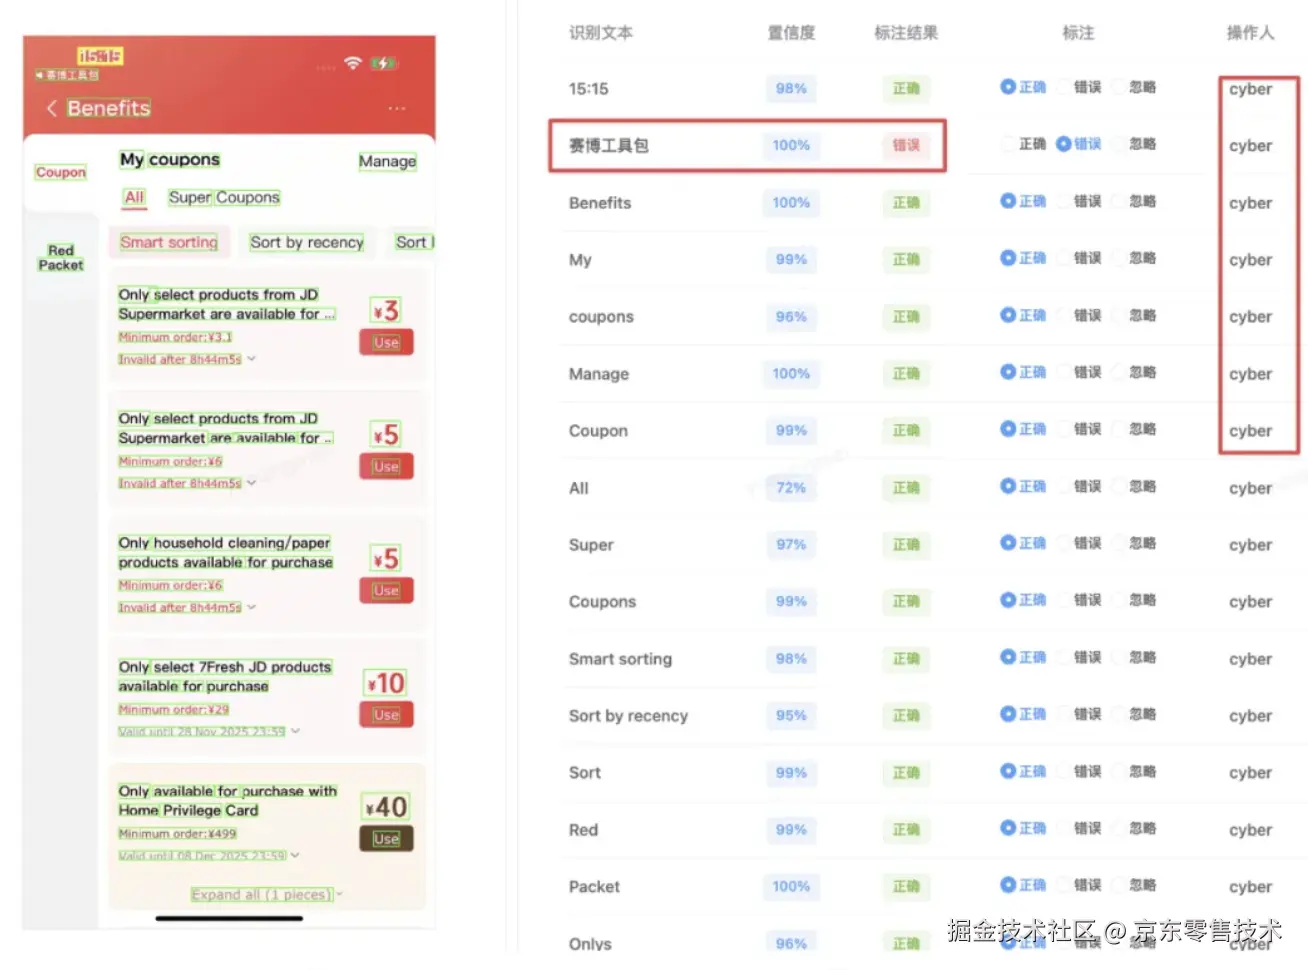Image resolution: width=1308 pixels, height=970 pixels.
Task: Tap the Wi-Fi icon in the phone status bar
Action: (x=352, y=63)
